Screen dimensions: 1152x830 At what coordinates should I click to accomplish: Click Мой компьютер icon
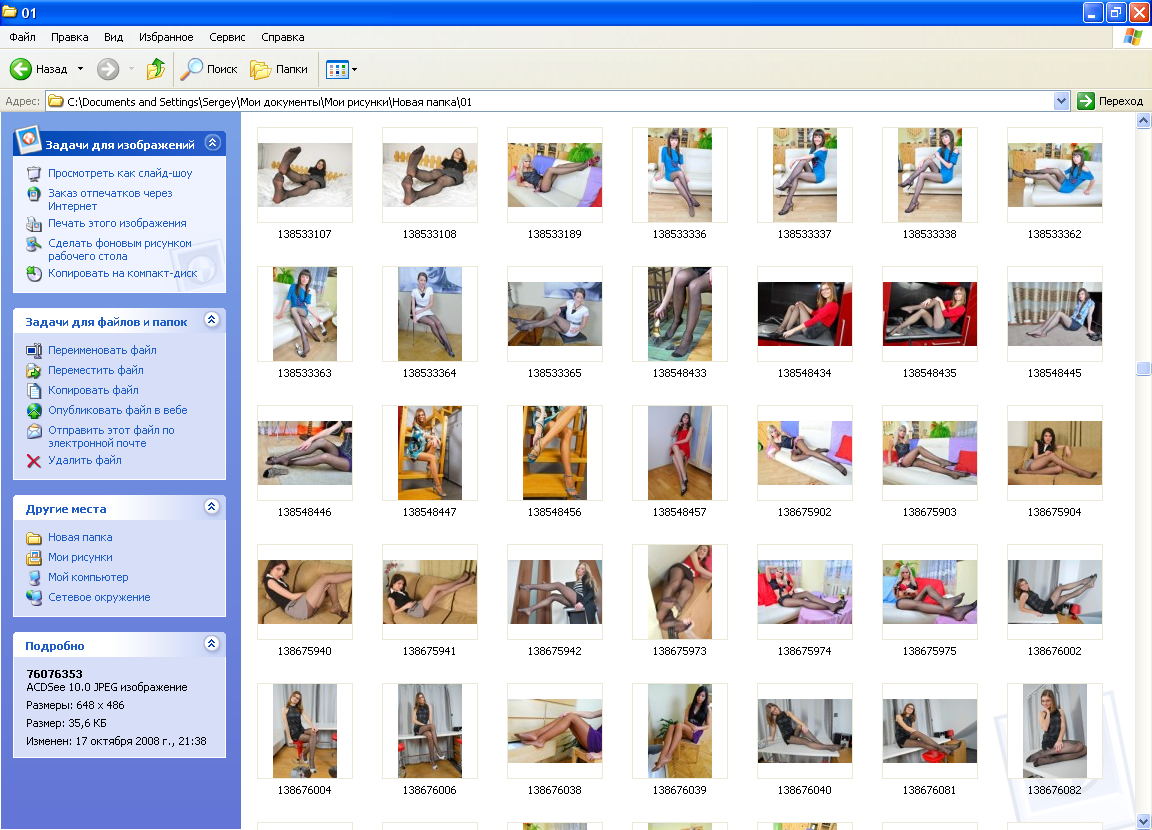tap(34, 578)
